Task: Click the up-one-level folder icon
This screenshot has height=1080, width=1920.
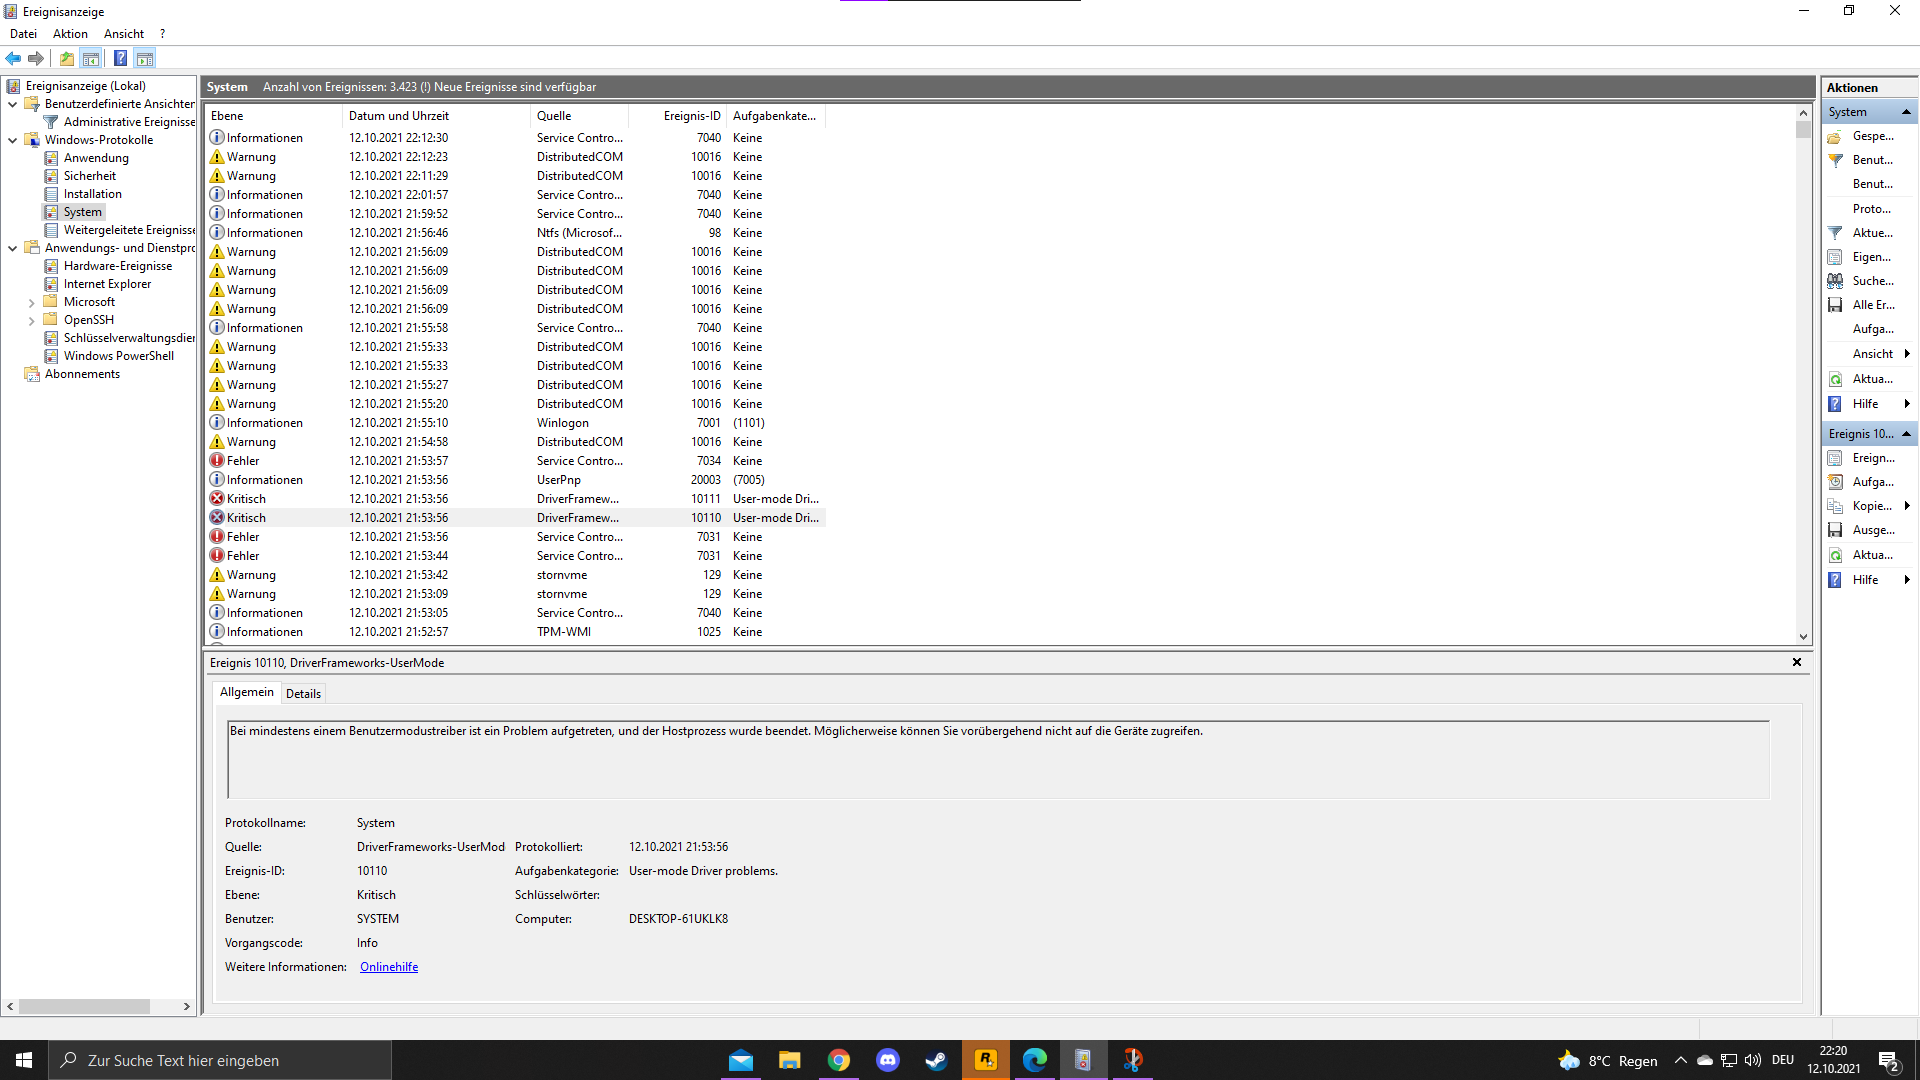Action: pos(66,58)
